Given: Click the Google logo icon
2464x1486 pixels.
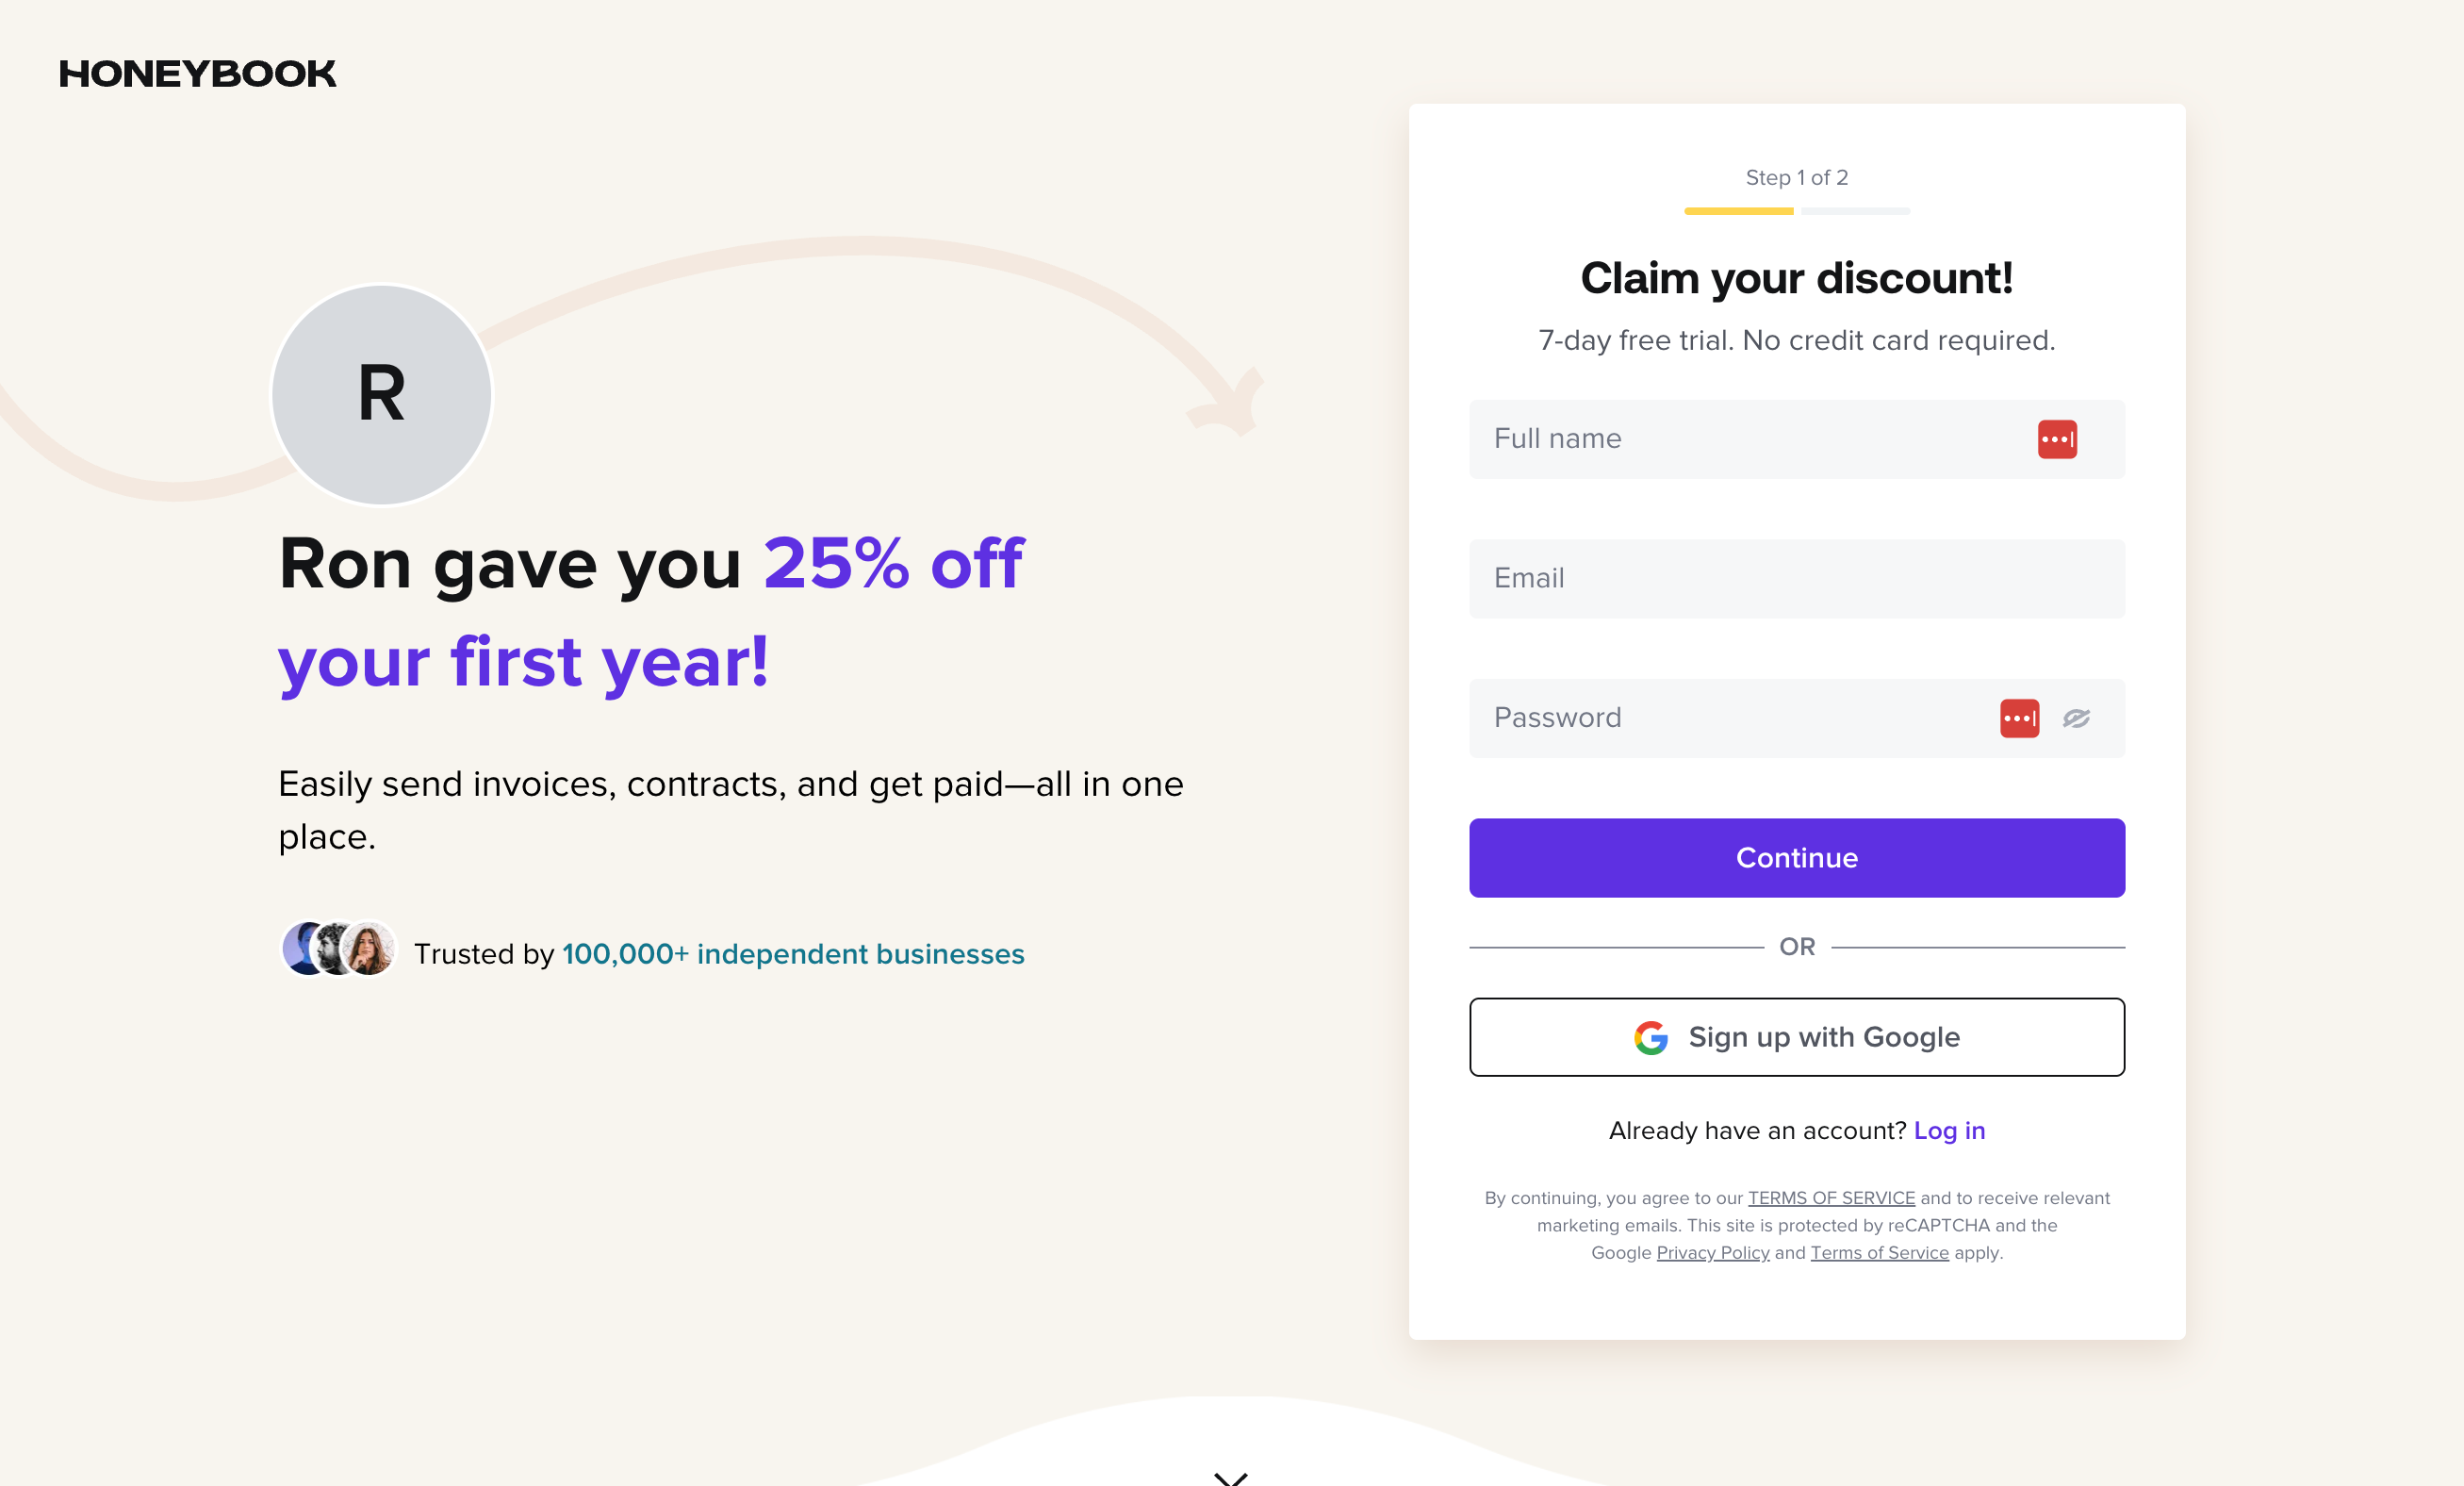Looking at the screenshot, I should [x=1650, y=1038].
